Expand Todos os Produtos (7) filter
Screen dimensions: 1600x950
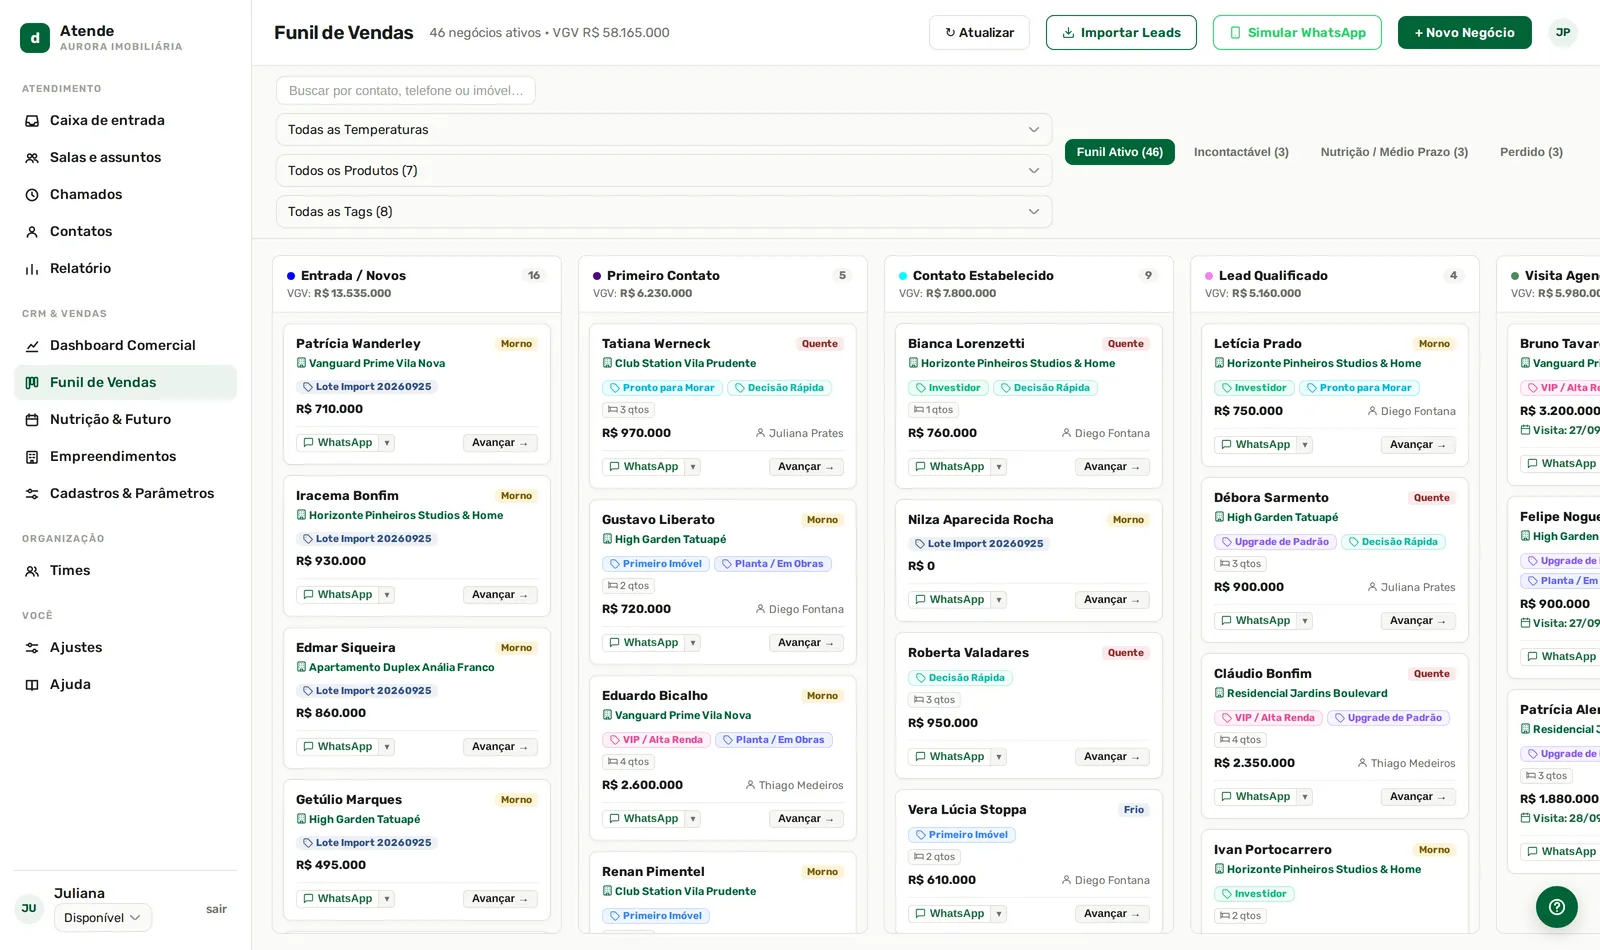coord(664,171)
